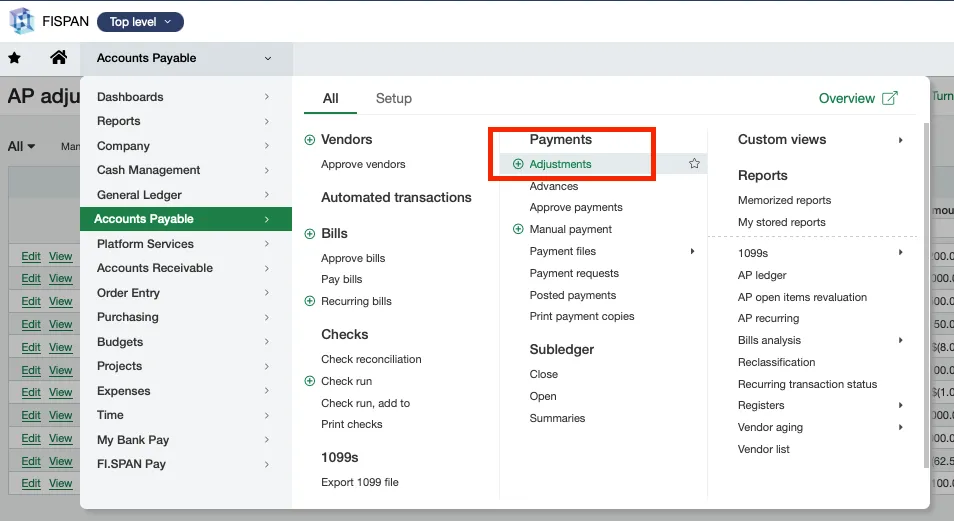
Task: Favorite Adjustments with the star icon
Action: click(694, 163)
